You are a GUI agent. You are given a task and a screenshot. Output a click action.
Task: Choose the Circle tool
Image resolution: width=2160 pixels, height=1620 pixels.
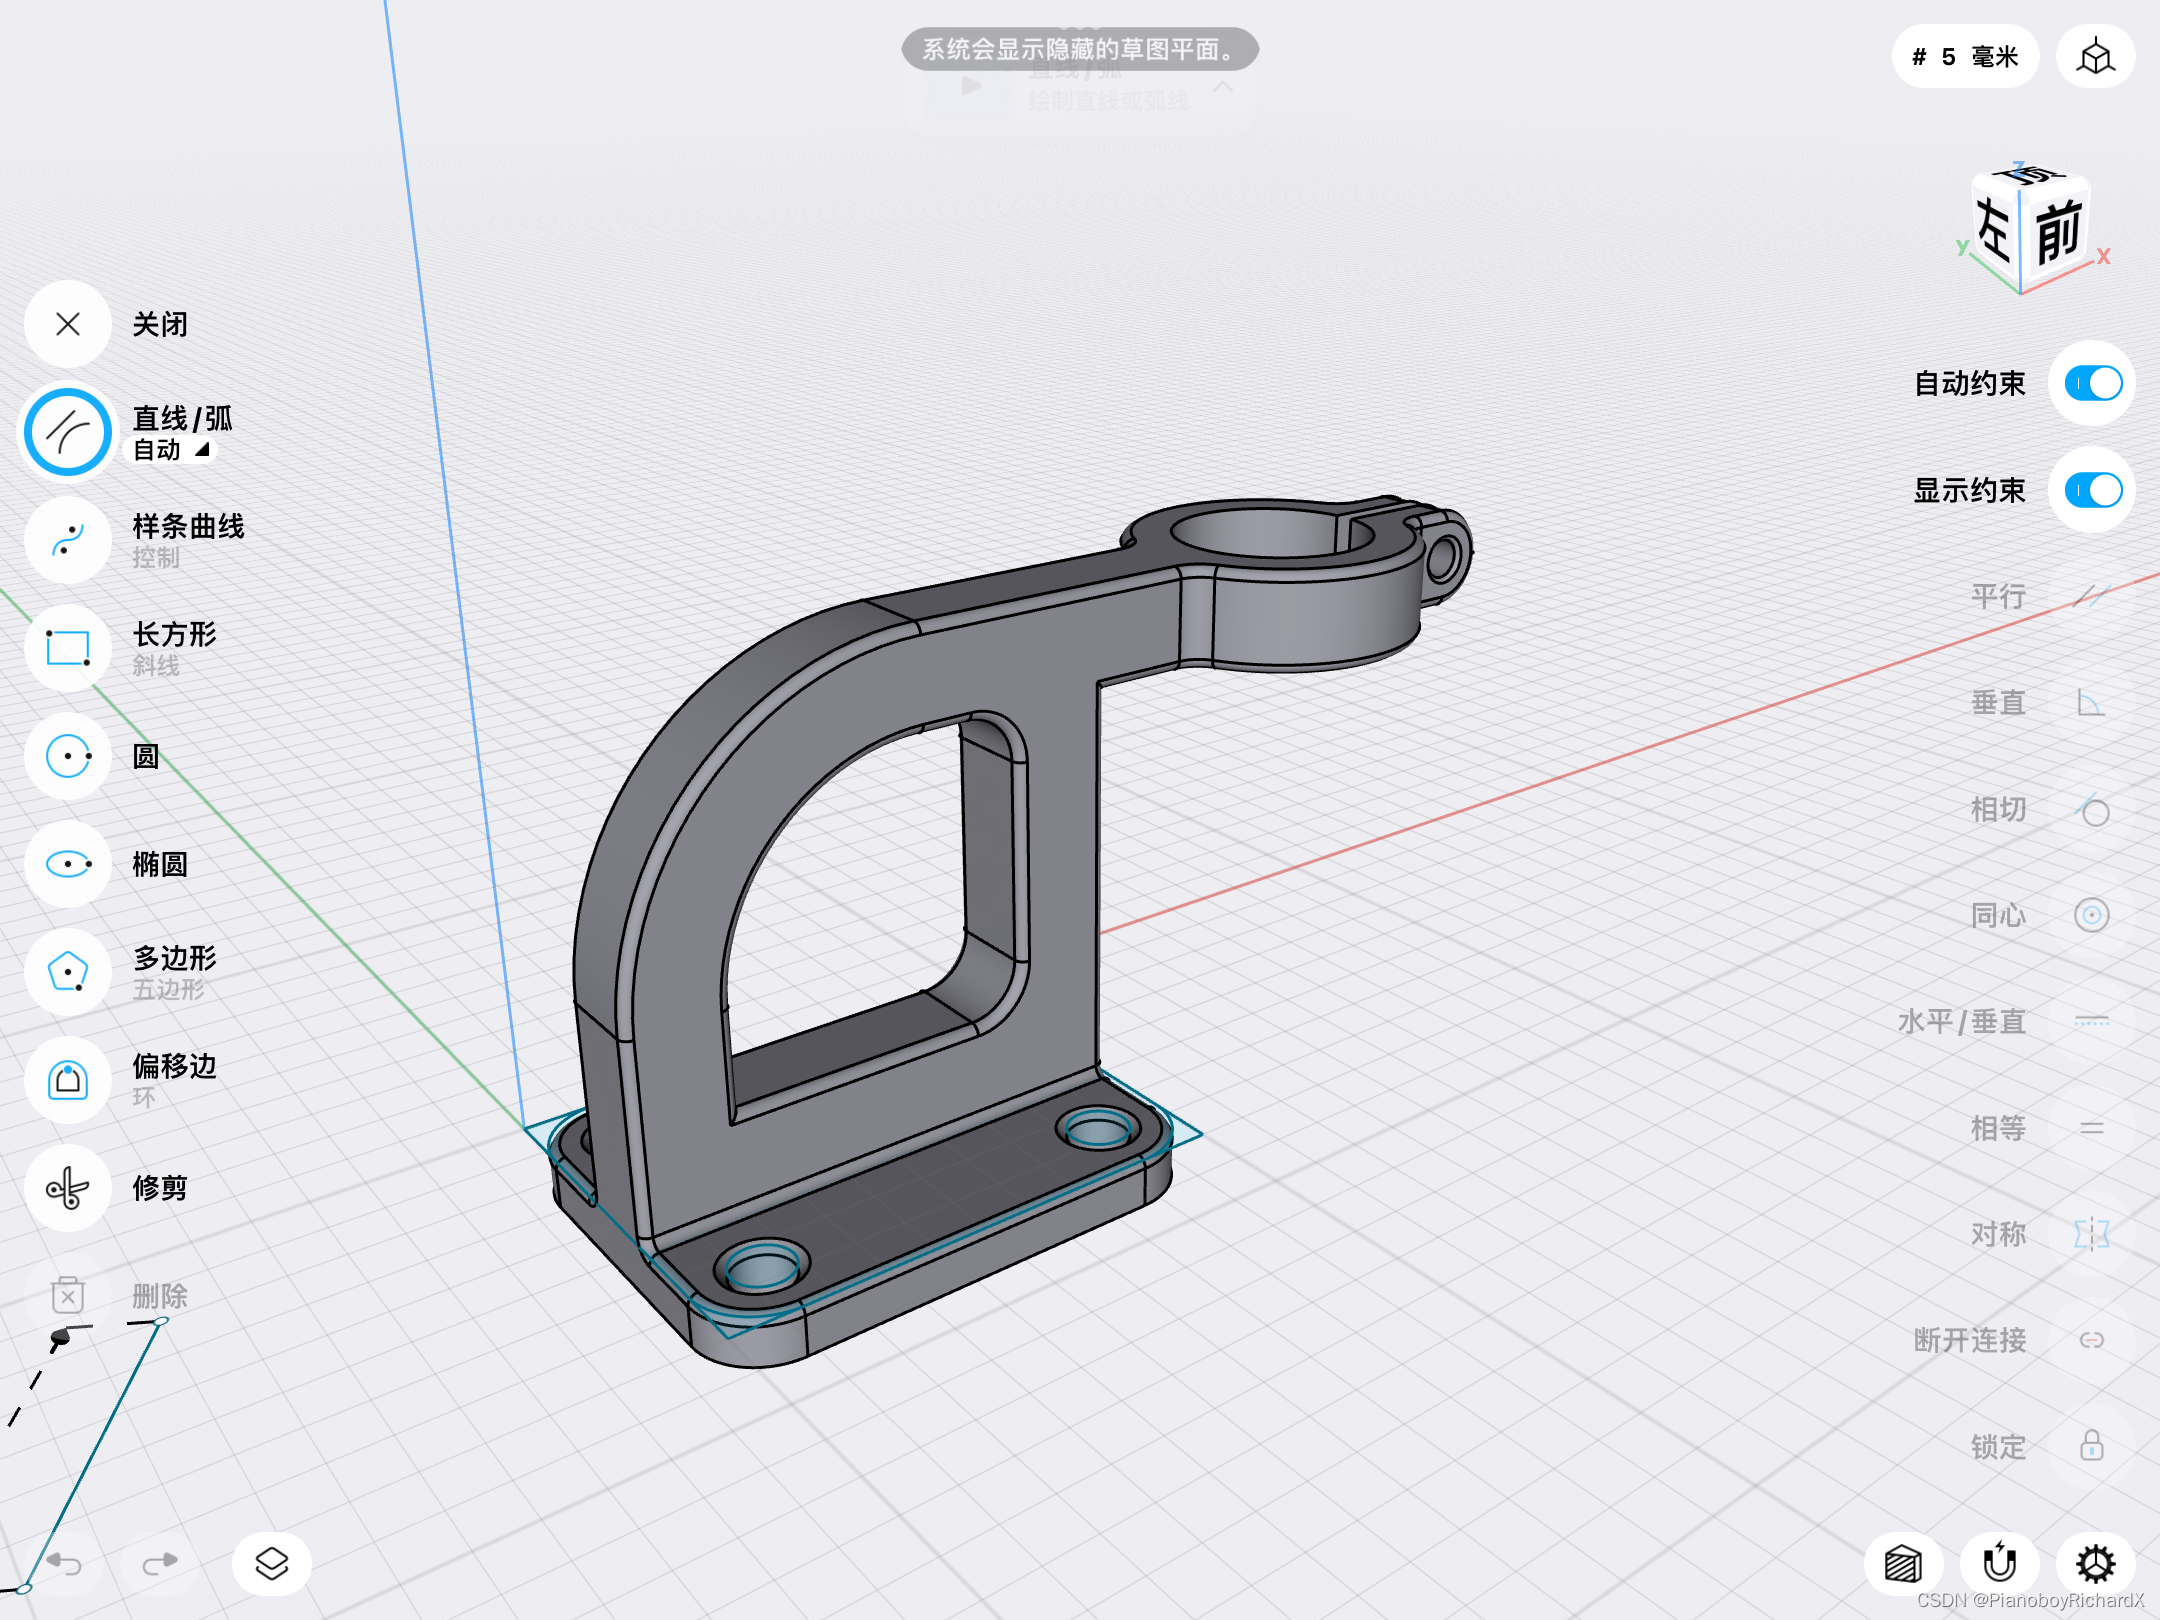(68, 756)
